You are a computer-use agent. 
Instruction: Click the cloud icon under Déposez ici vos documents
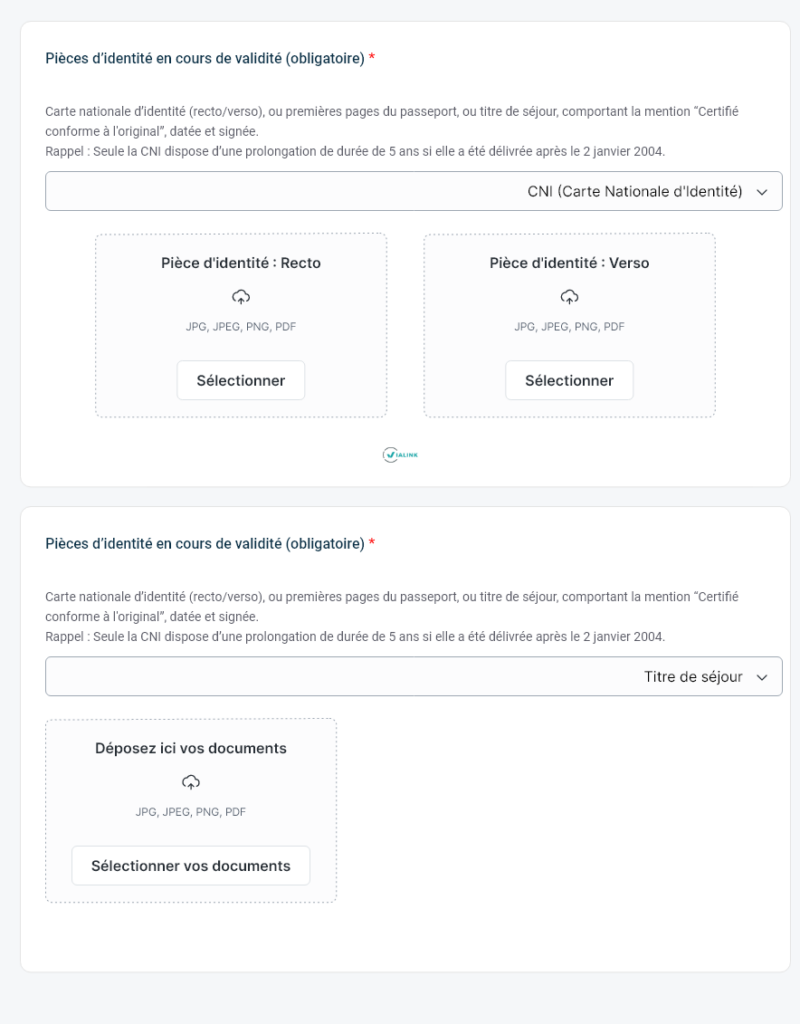(191, 781)
